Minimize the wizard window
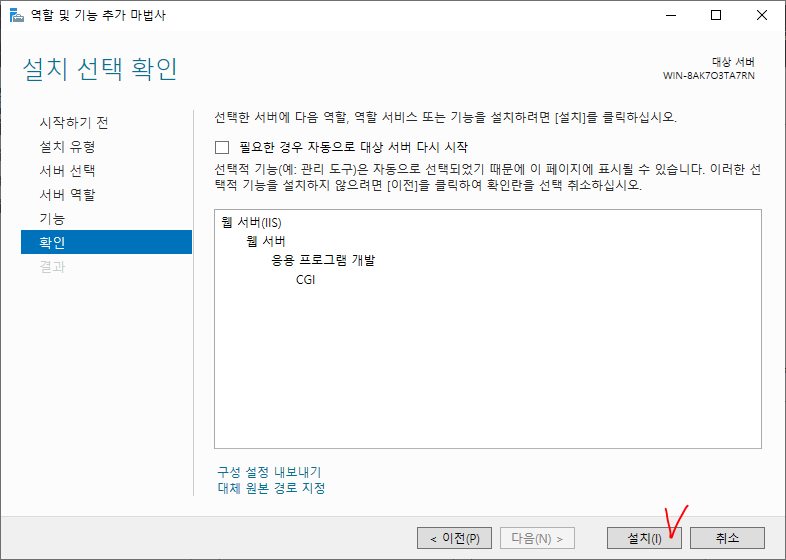 tap(671, 15)
